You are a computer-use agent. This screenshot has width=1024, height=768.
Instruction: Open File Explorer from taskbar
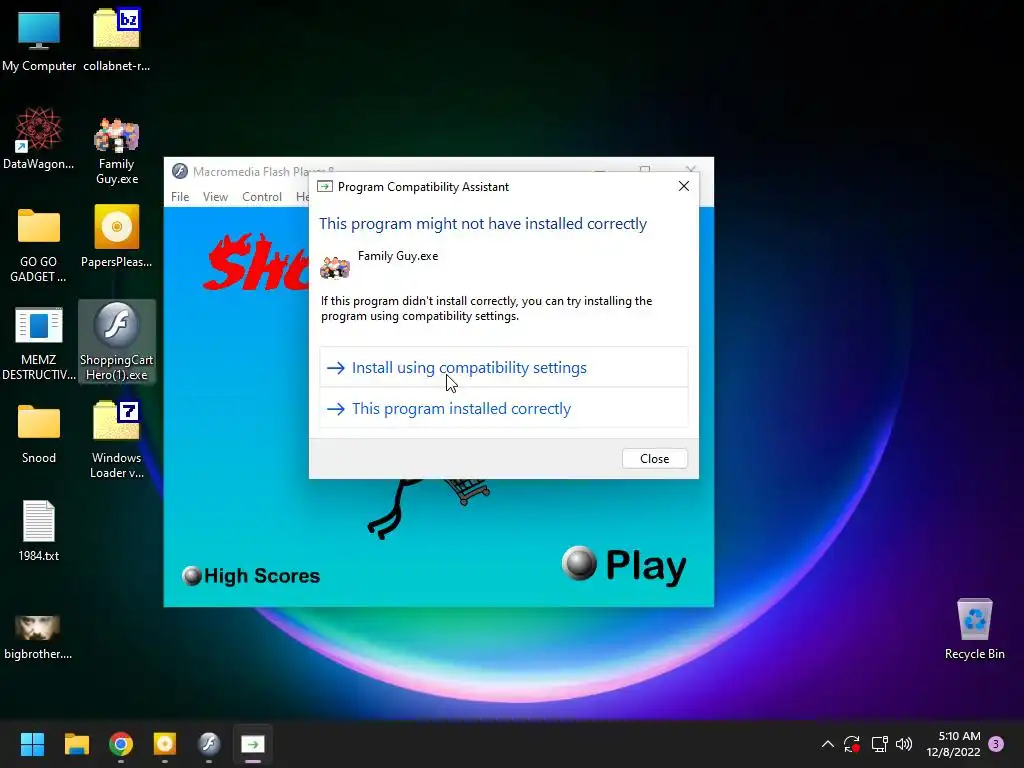click(76, 744)
